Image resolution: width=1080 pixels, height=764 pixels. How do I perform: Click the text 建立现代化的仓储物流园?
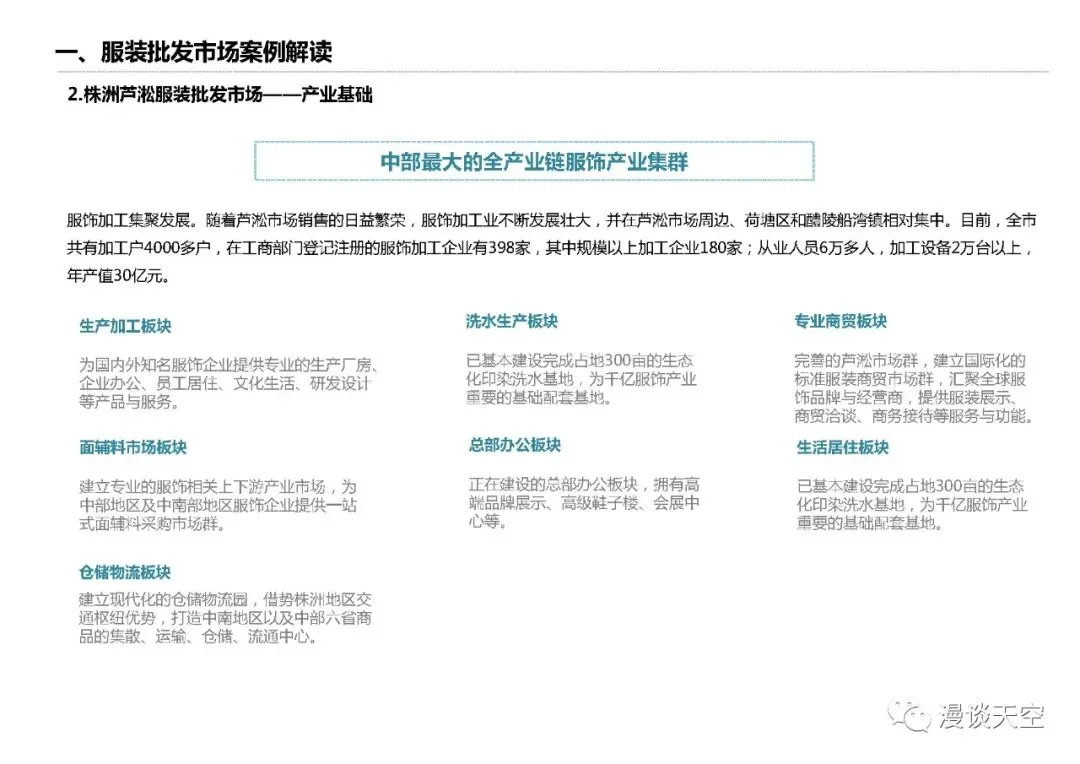tap(163, 599)
